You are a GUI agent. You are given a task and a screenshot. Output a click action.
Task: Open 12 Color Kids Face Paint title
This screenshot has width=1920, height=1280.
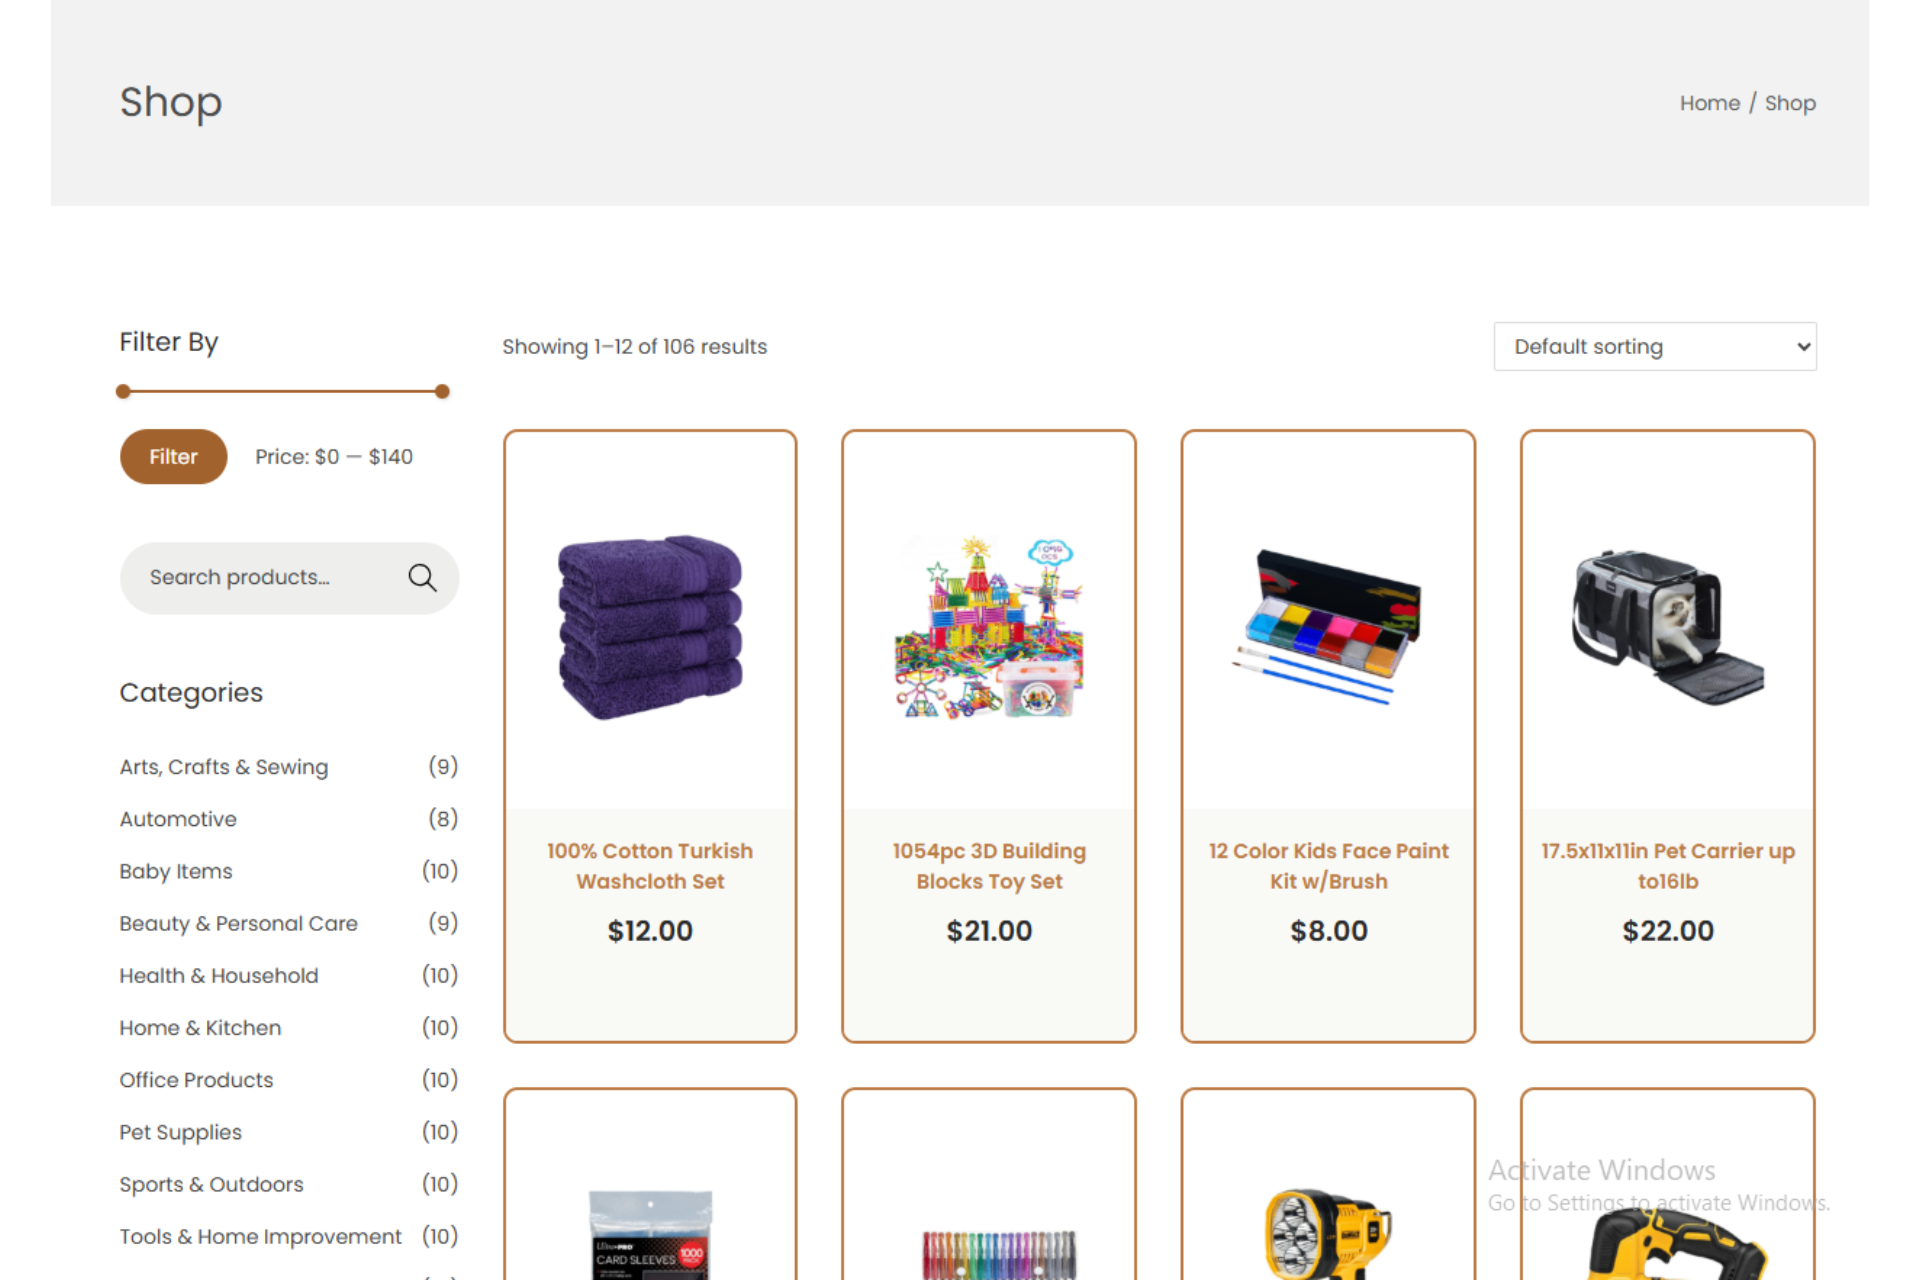1328,866
